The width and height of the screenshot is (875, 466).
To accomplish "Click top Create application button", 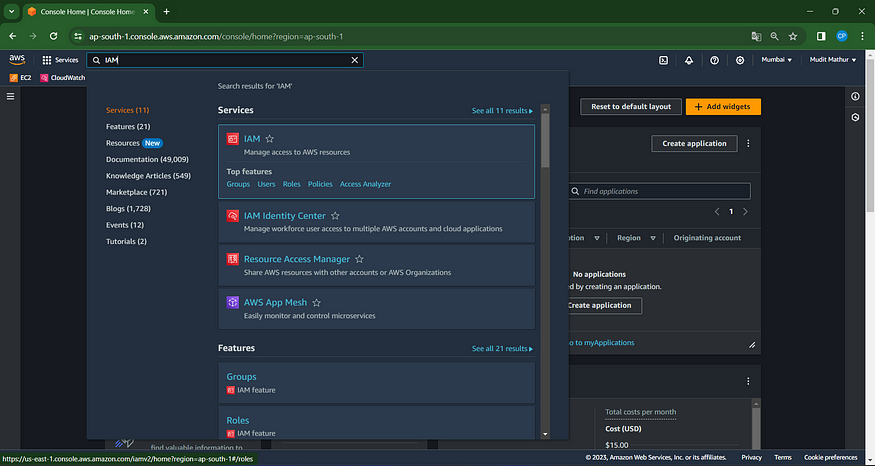I will pos(694,143).
